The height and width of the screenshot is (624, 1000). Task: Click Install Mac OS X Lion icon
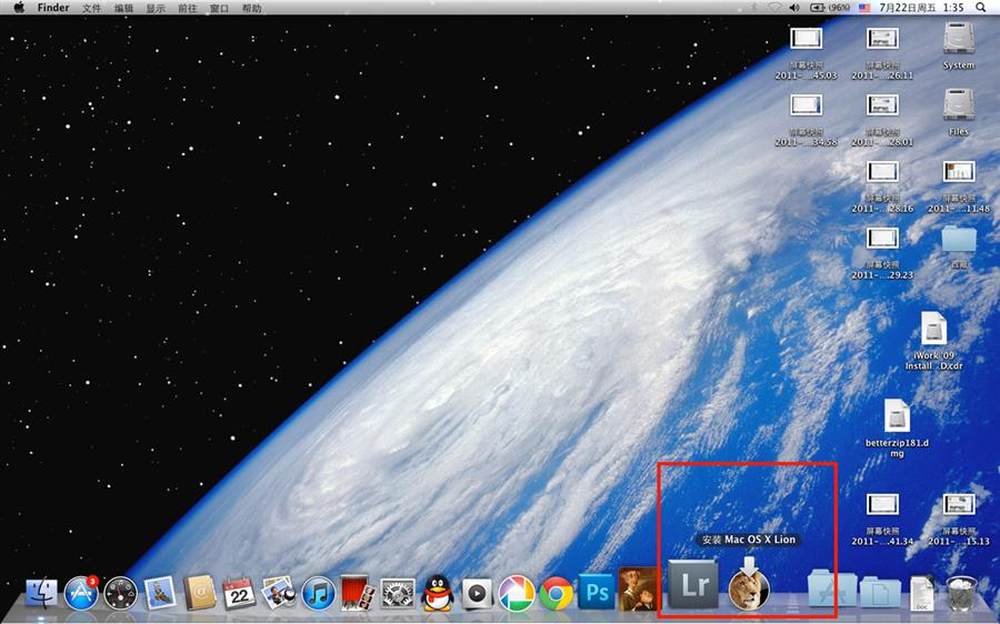(x=749, y=583)
